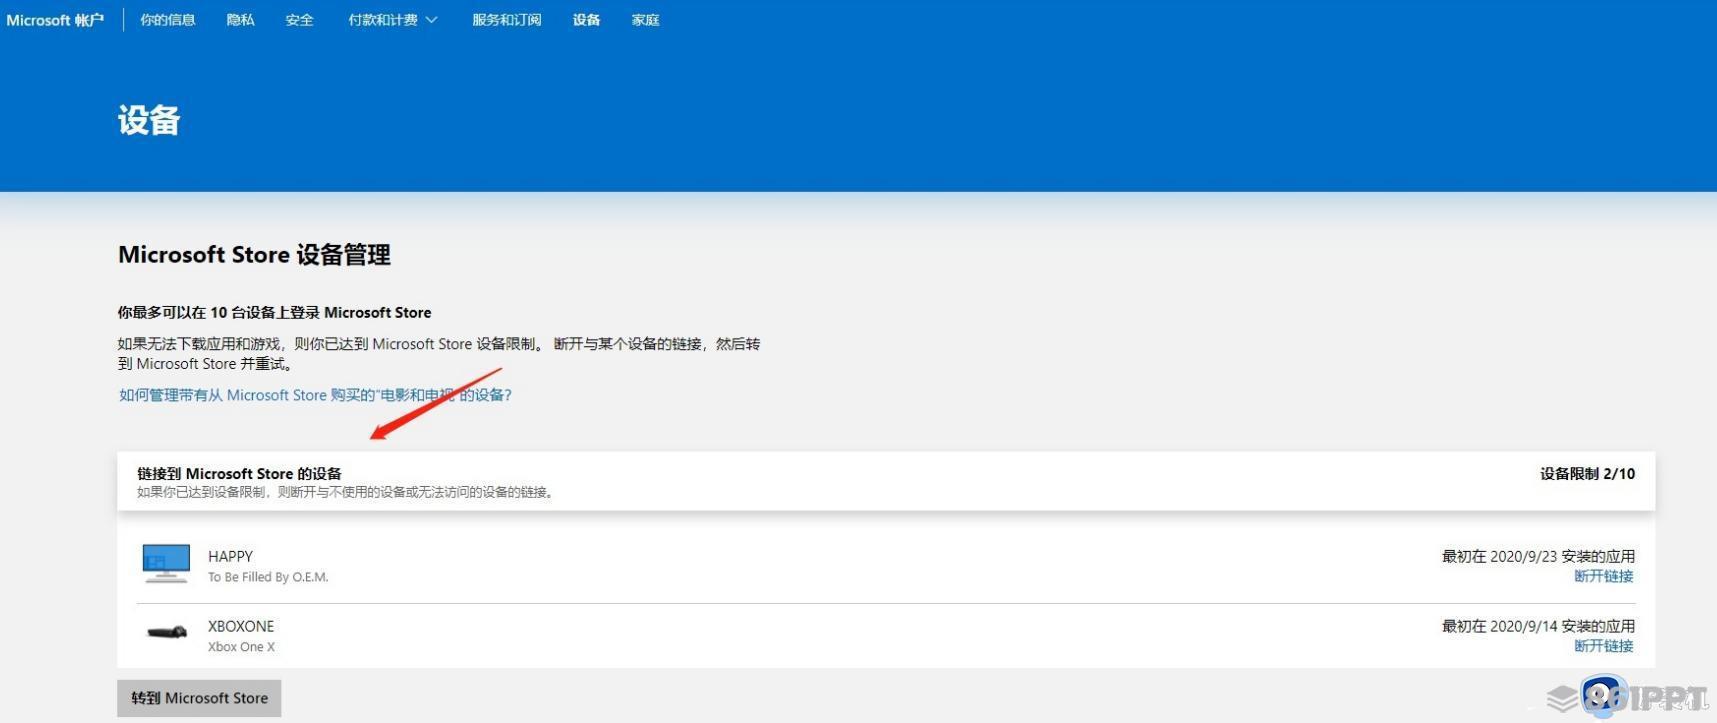1717x723 pixels.
Task: Open the 你的信息 menu item
Action: tap(168, 20)
